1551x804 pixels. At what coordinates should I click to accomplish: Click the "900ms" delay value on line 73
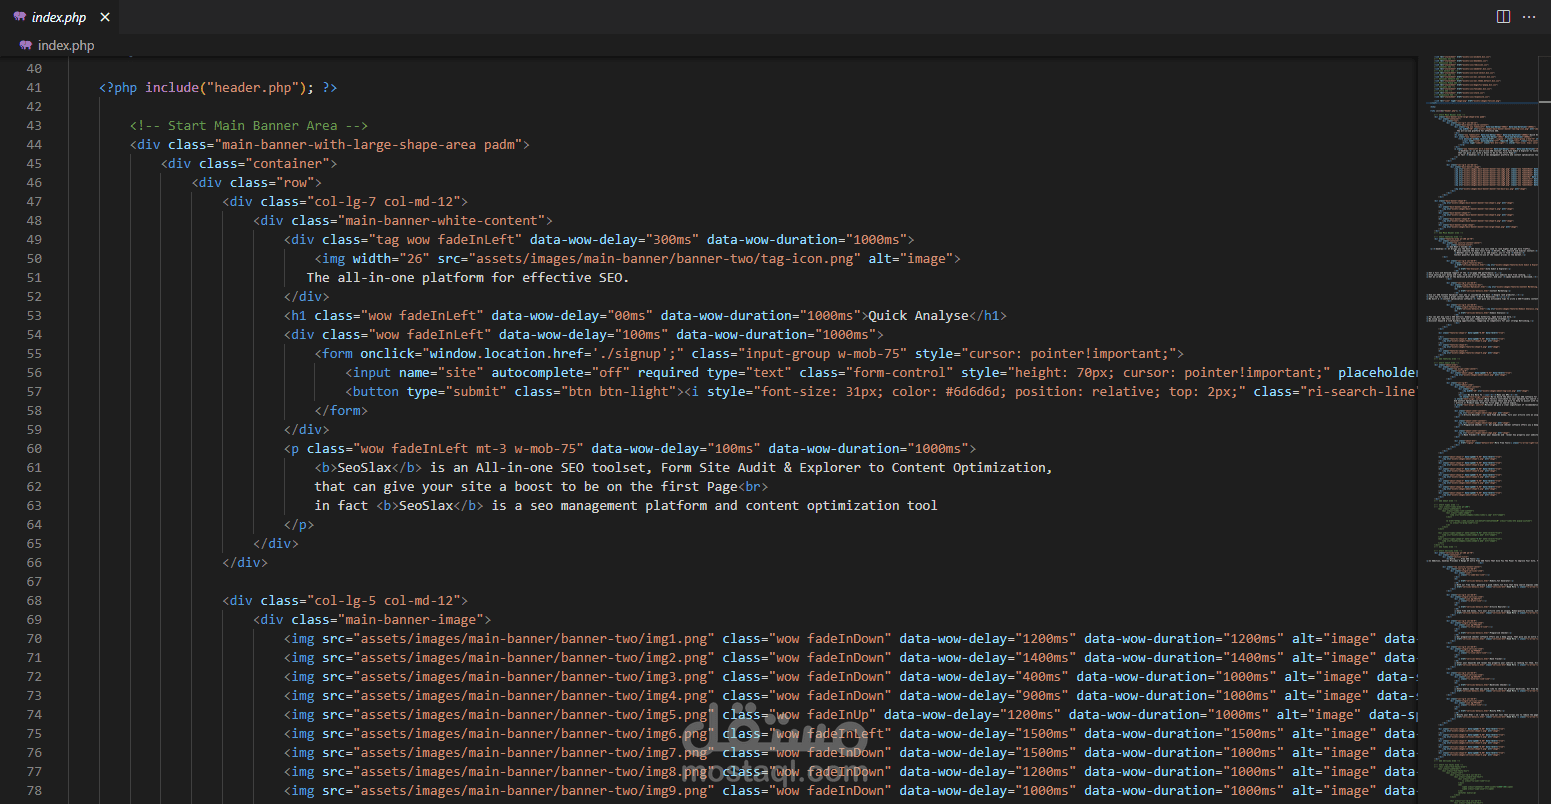[1041, 695]
